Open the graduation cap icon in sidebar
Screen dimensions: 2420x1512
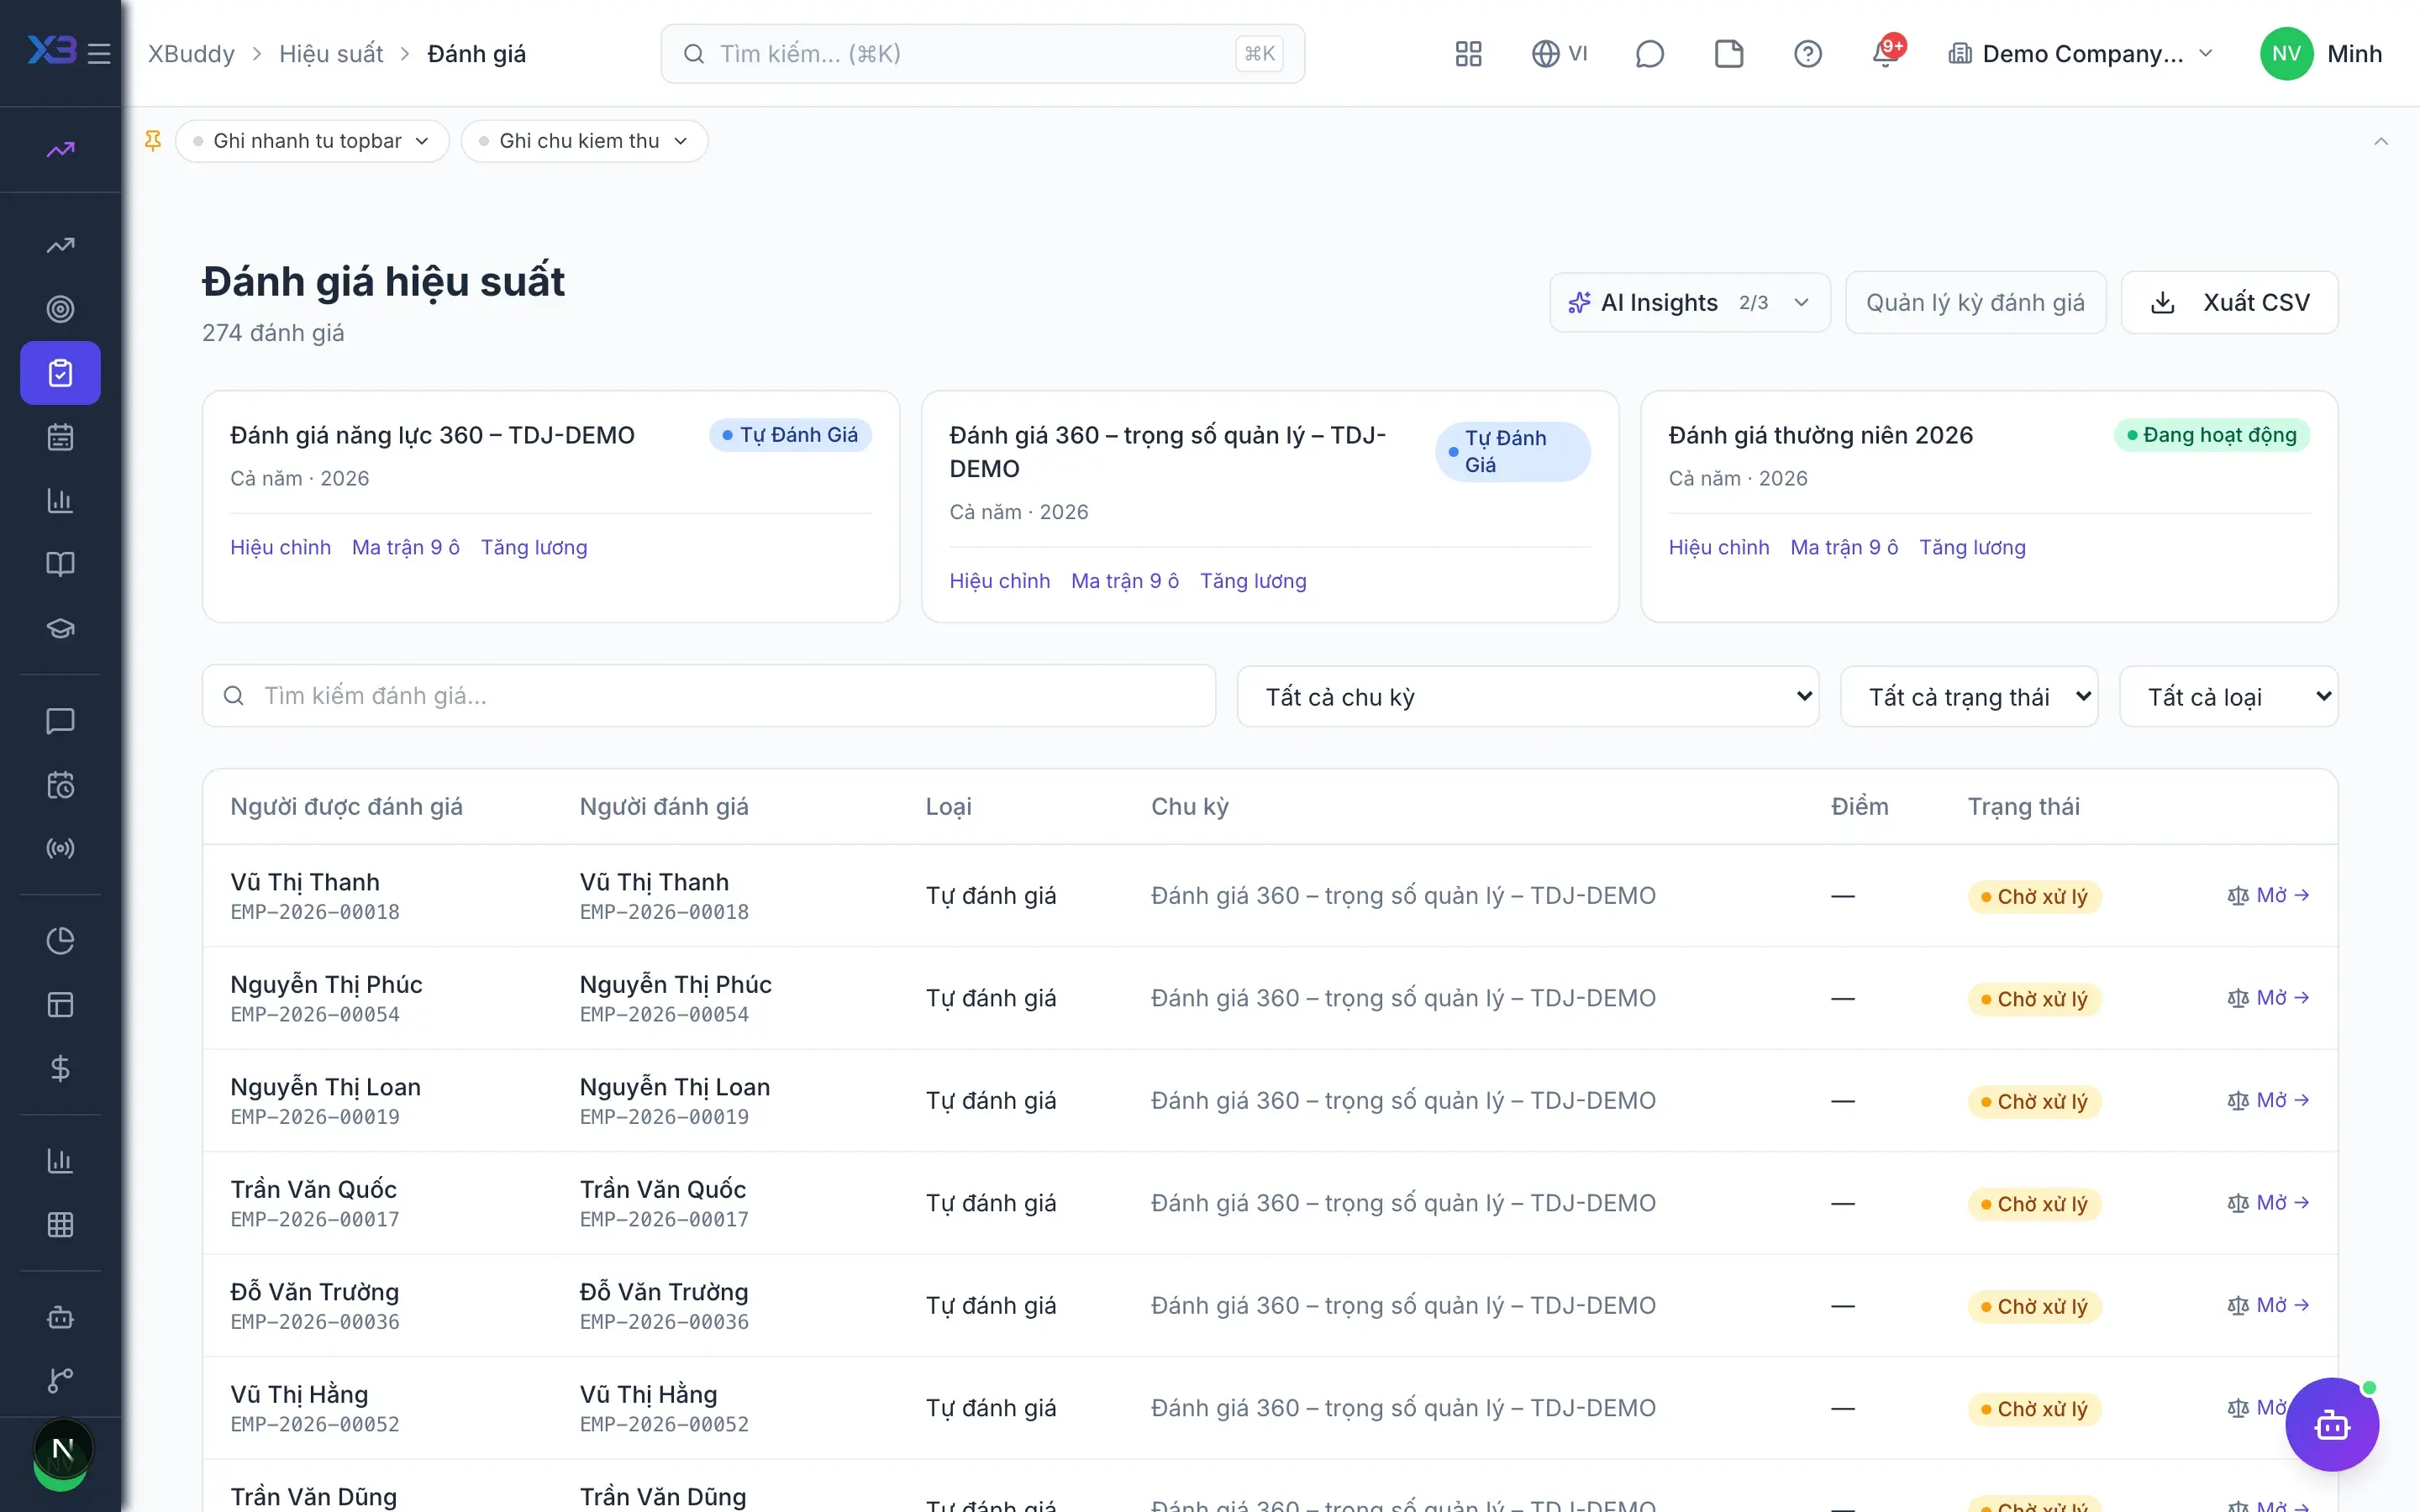pyautogui.click(x=60, y=628)
